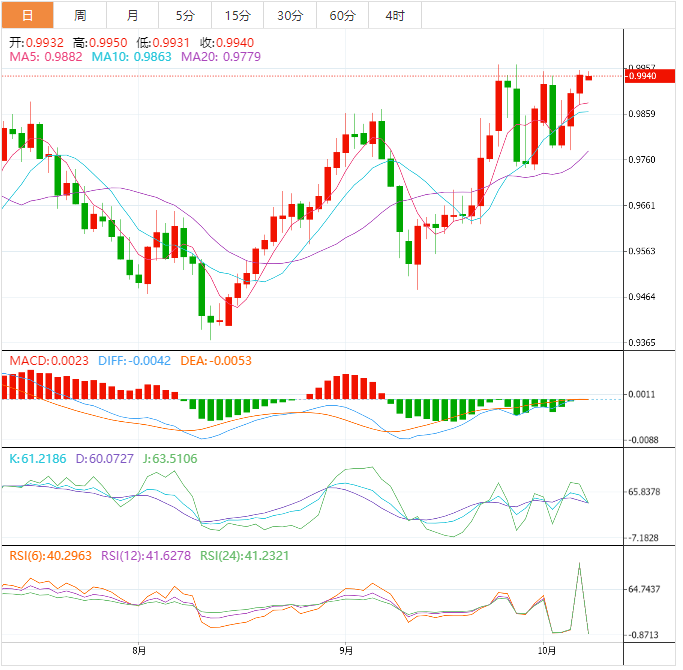Click the 0.9365 price axis label
Image resolution: width=683 pixels, height=670 pixels.
tap(642, 343)
